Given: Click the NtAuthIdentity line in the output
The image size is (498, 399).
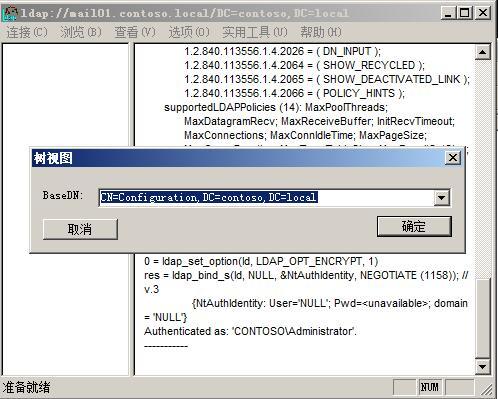Looking at the screenshot, I should coord(330,303).
